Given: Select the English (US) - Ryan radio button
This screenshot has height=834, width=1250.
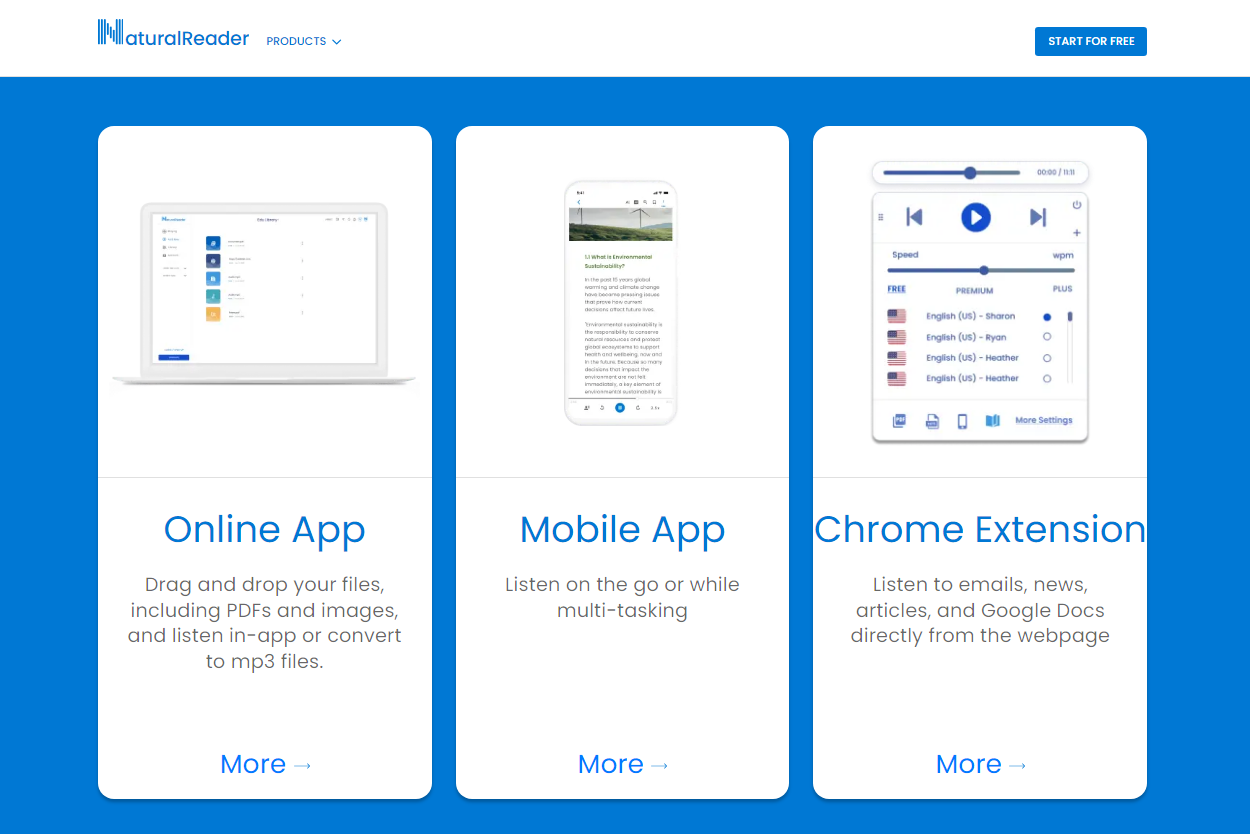Looking at the screenshot, I should pyautogui.click(x=1047, y=337).
